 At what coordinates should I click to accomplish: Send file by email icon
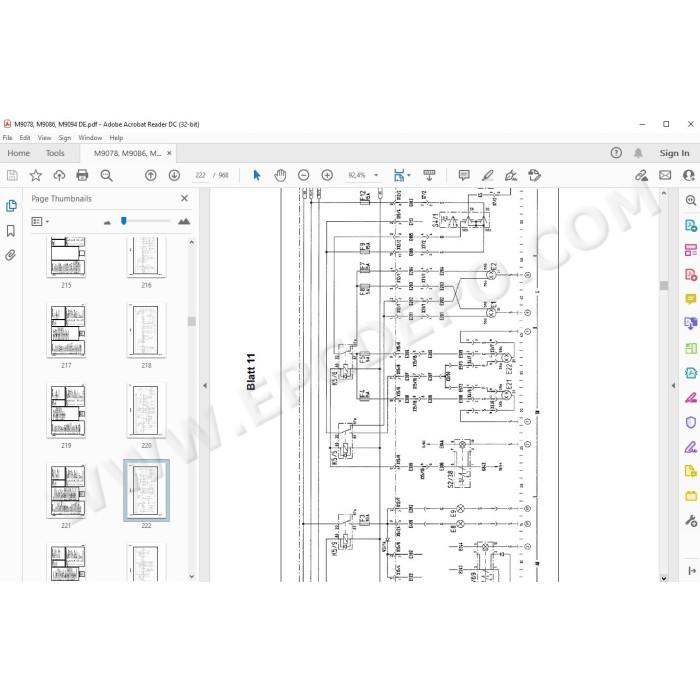coord(665,175)
